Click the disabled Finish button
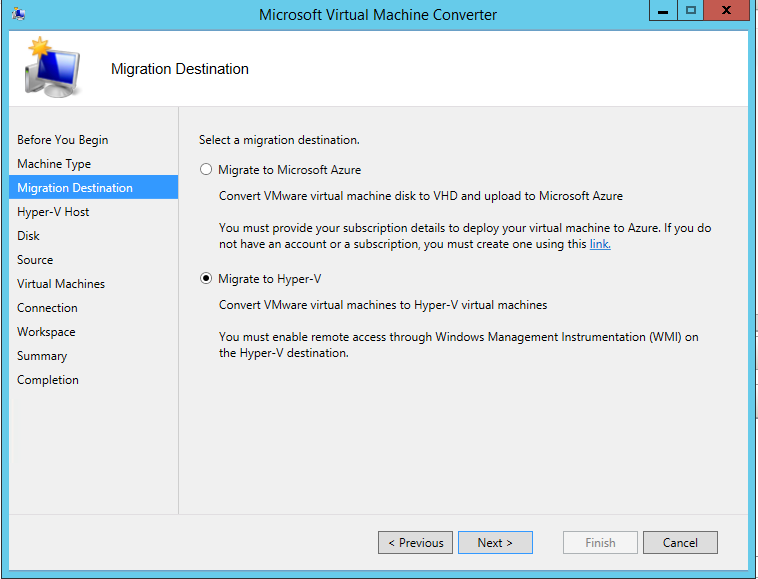Image resolution: width=758 pixels, height=579 pixels. [600, 543]
